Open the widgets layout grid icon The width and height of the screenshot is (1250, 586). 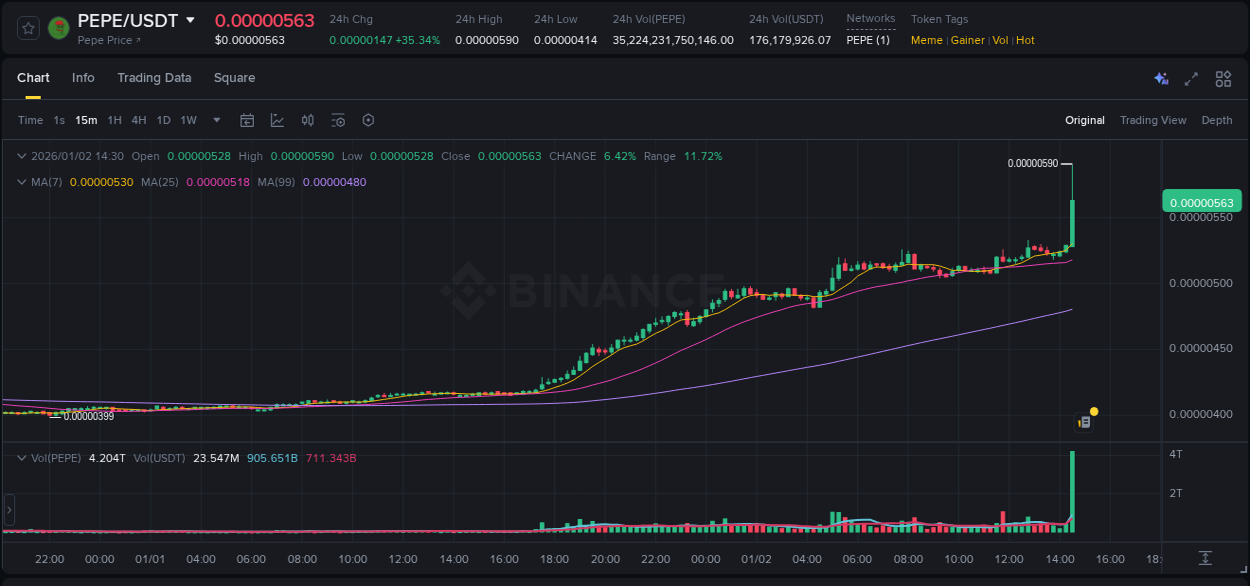[x=1222, y=78]
